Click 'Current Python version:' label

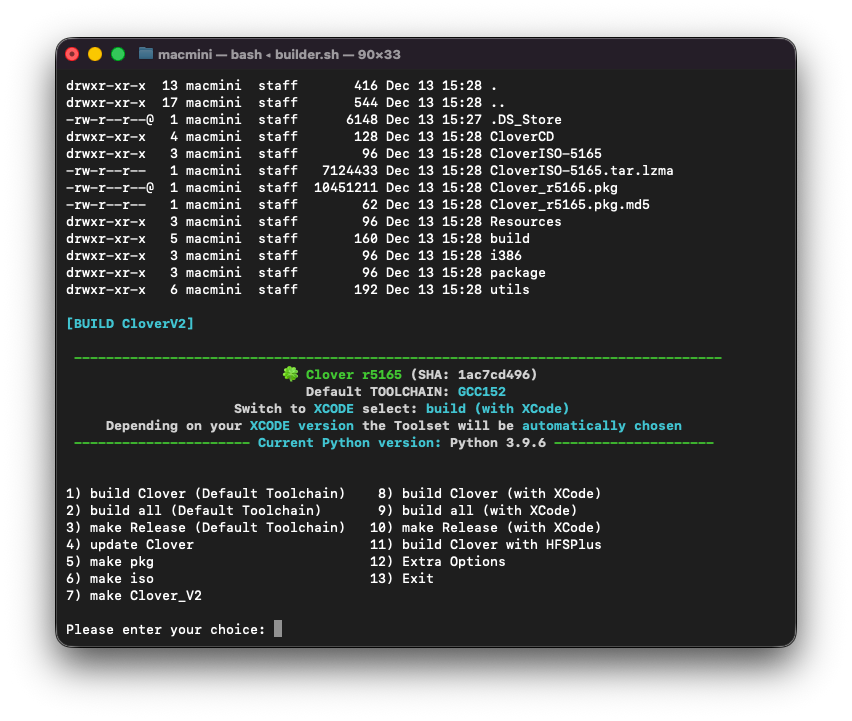pyautogui.click(x=349, y=443)
